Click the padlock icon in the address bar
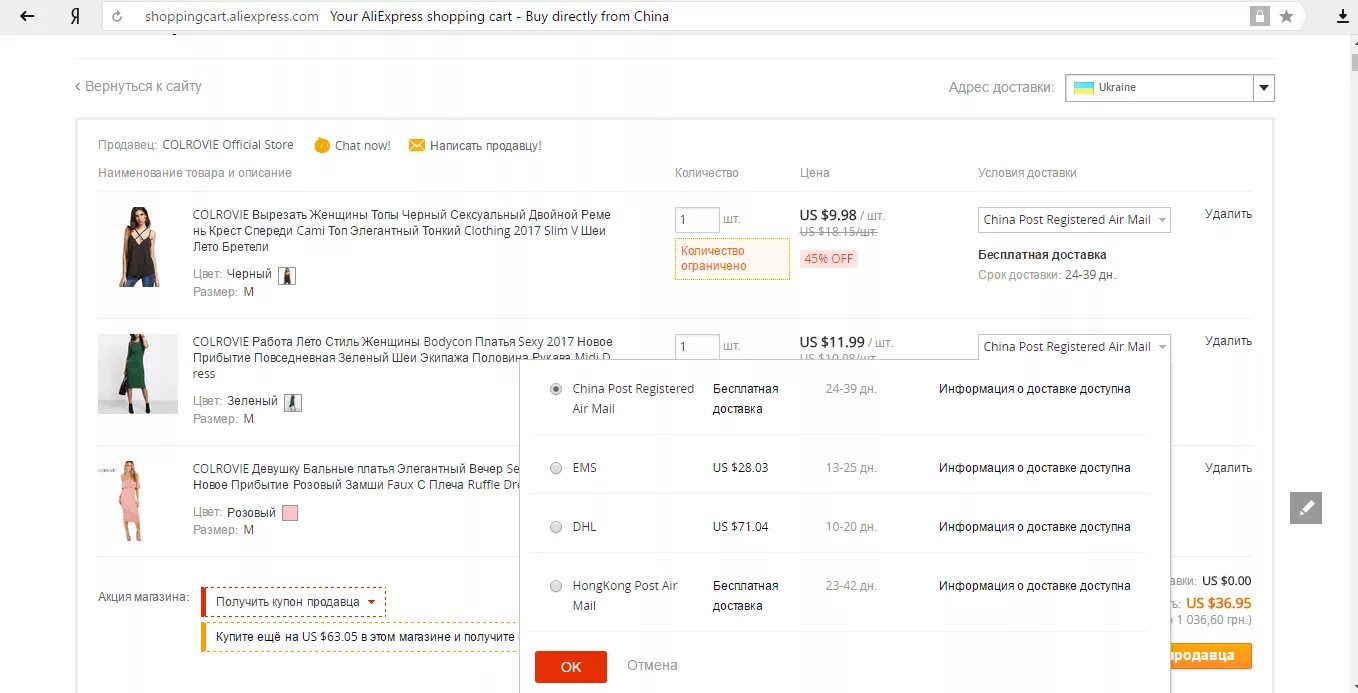Screen dimensions: 1358x693 [x=1259, y=16]
